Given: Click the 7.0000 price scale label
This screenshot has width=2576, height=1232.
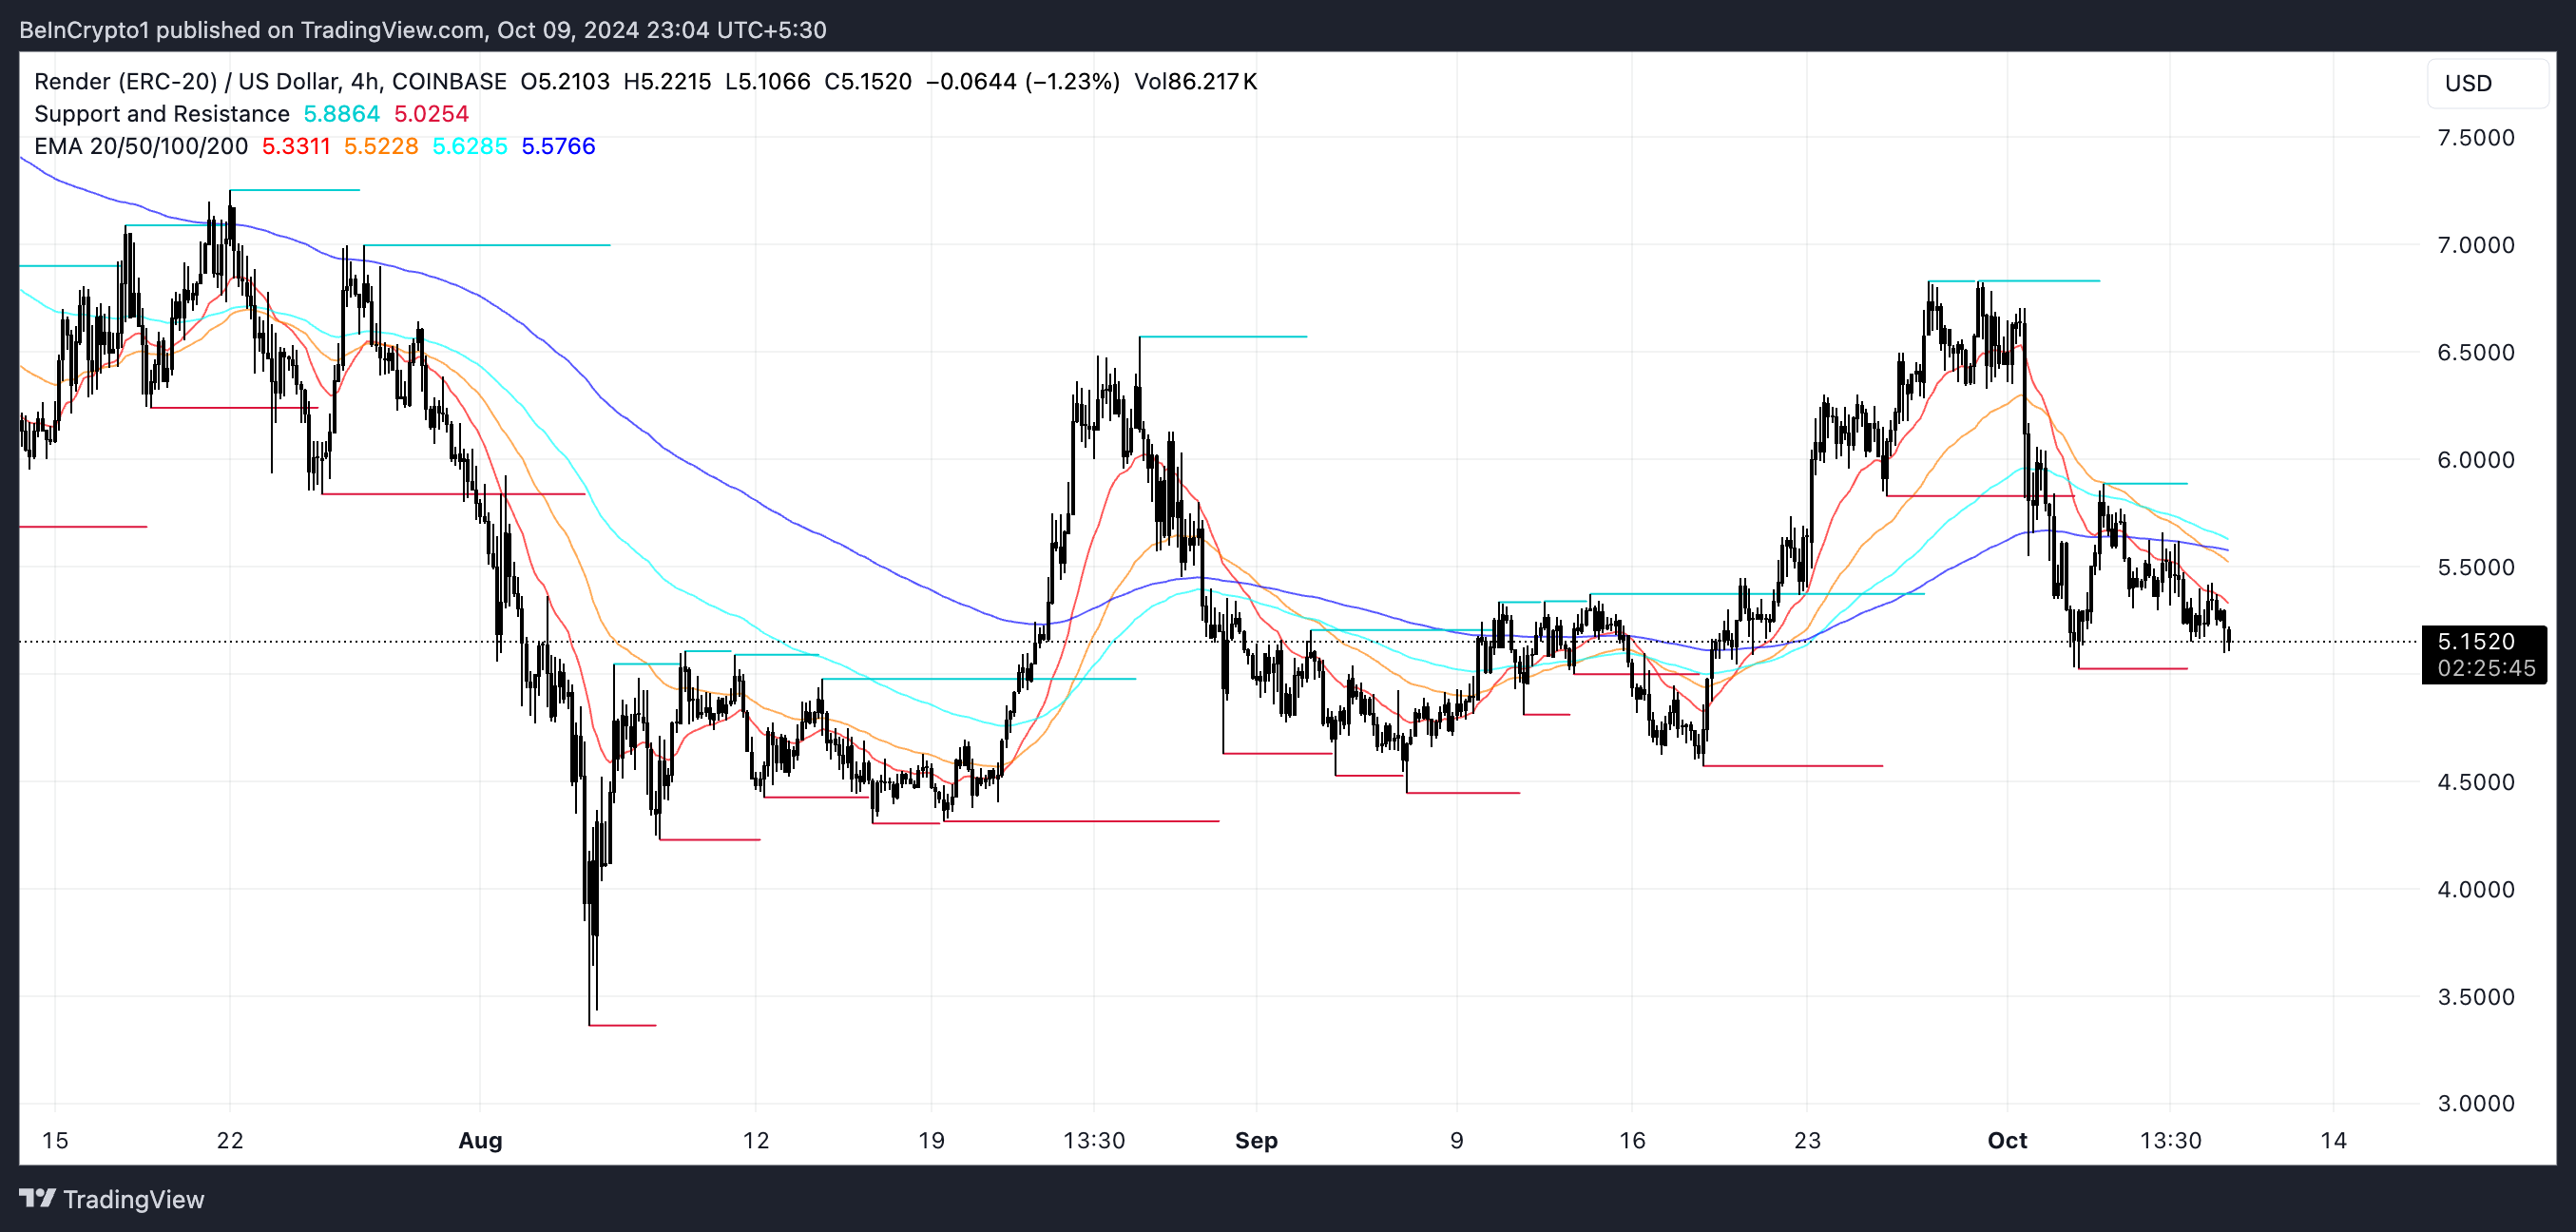Looking at the screenshot, I should pos(2475,245).
